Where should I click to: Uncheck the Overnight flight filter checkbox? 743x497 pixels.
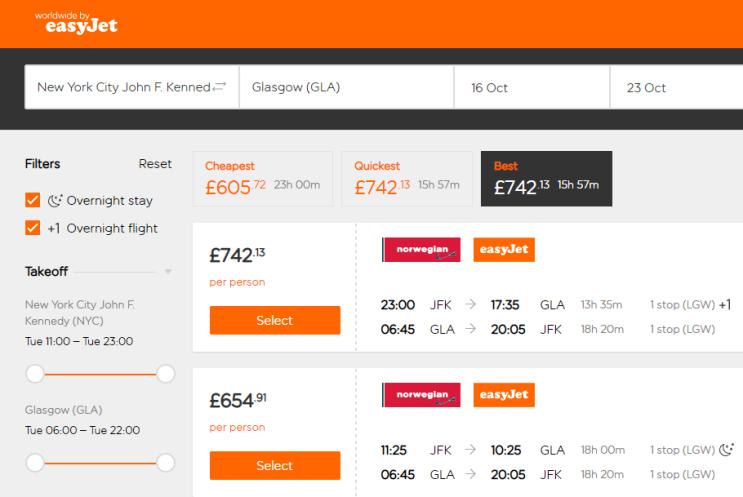33,228
